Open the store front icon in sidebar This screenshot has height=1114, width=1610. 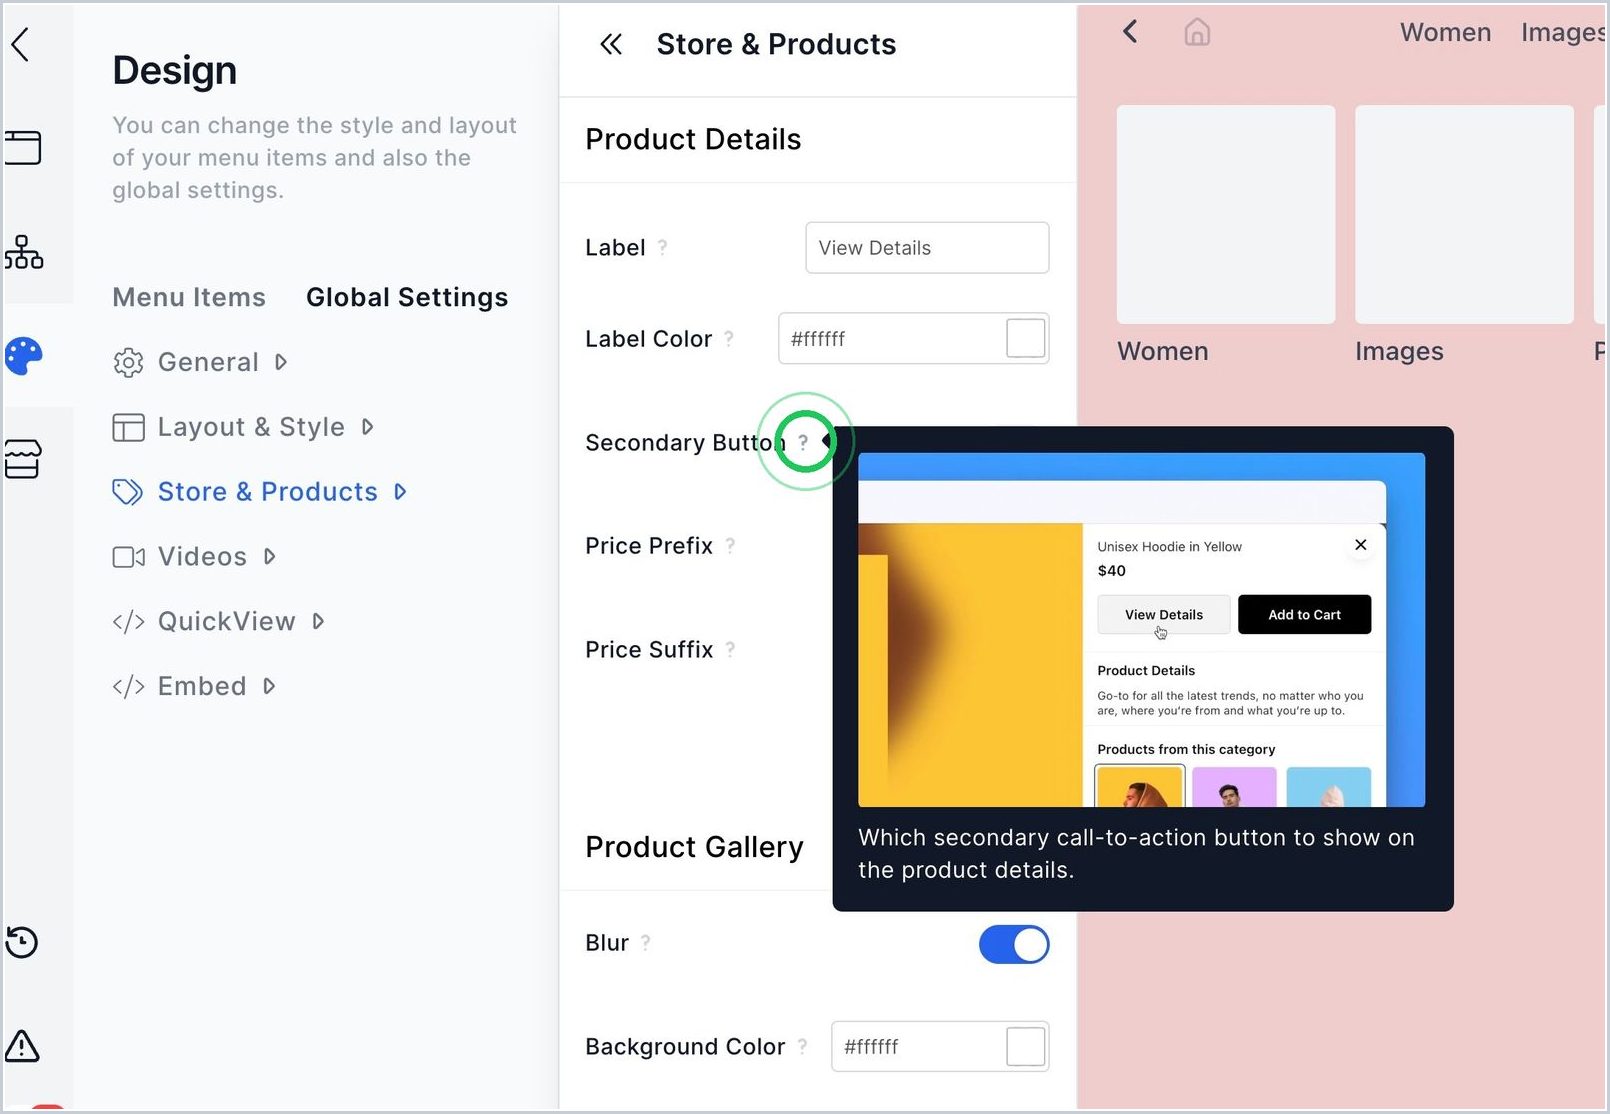pyautogui.click(x=22, y=459)
